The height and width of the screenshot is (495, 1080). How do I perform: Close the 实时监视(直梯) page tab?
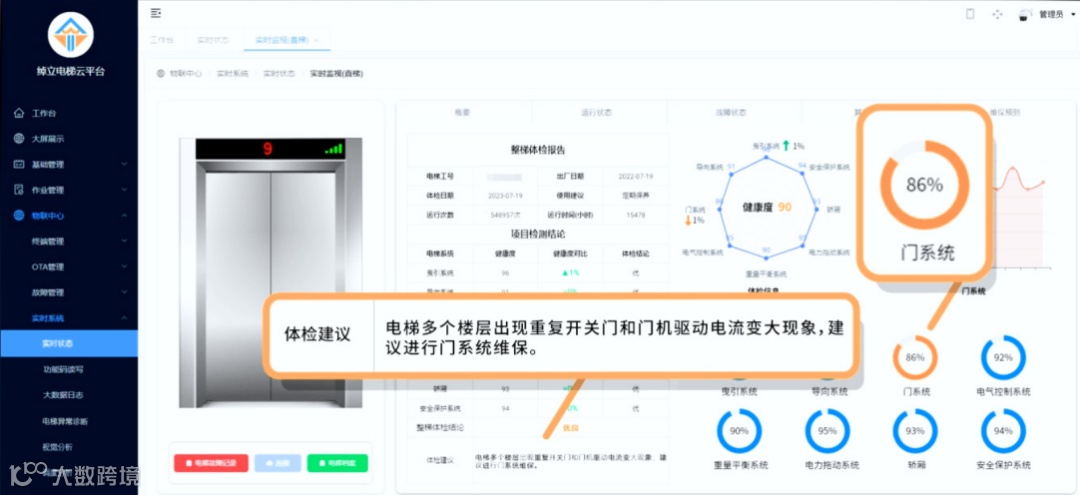(316, 40)
